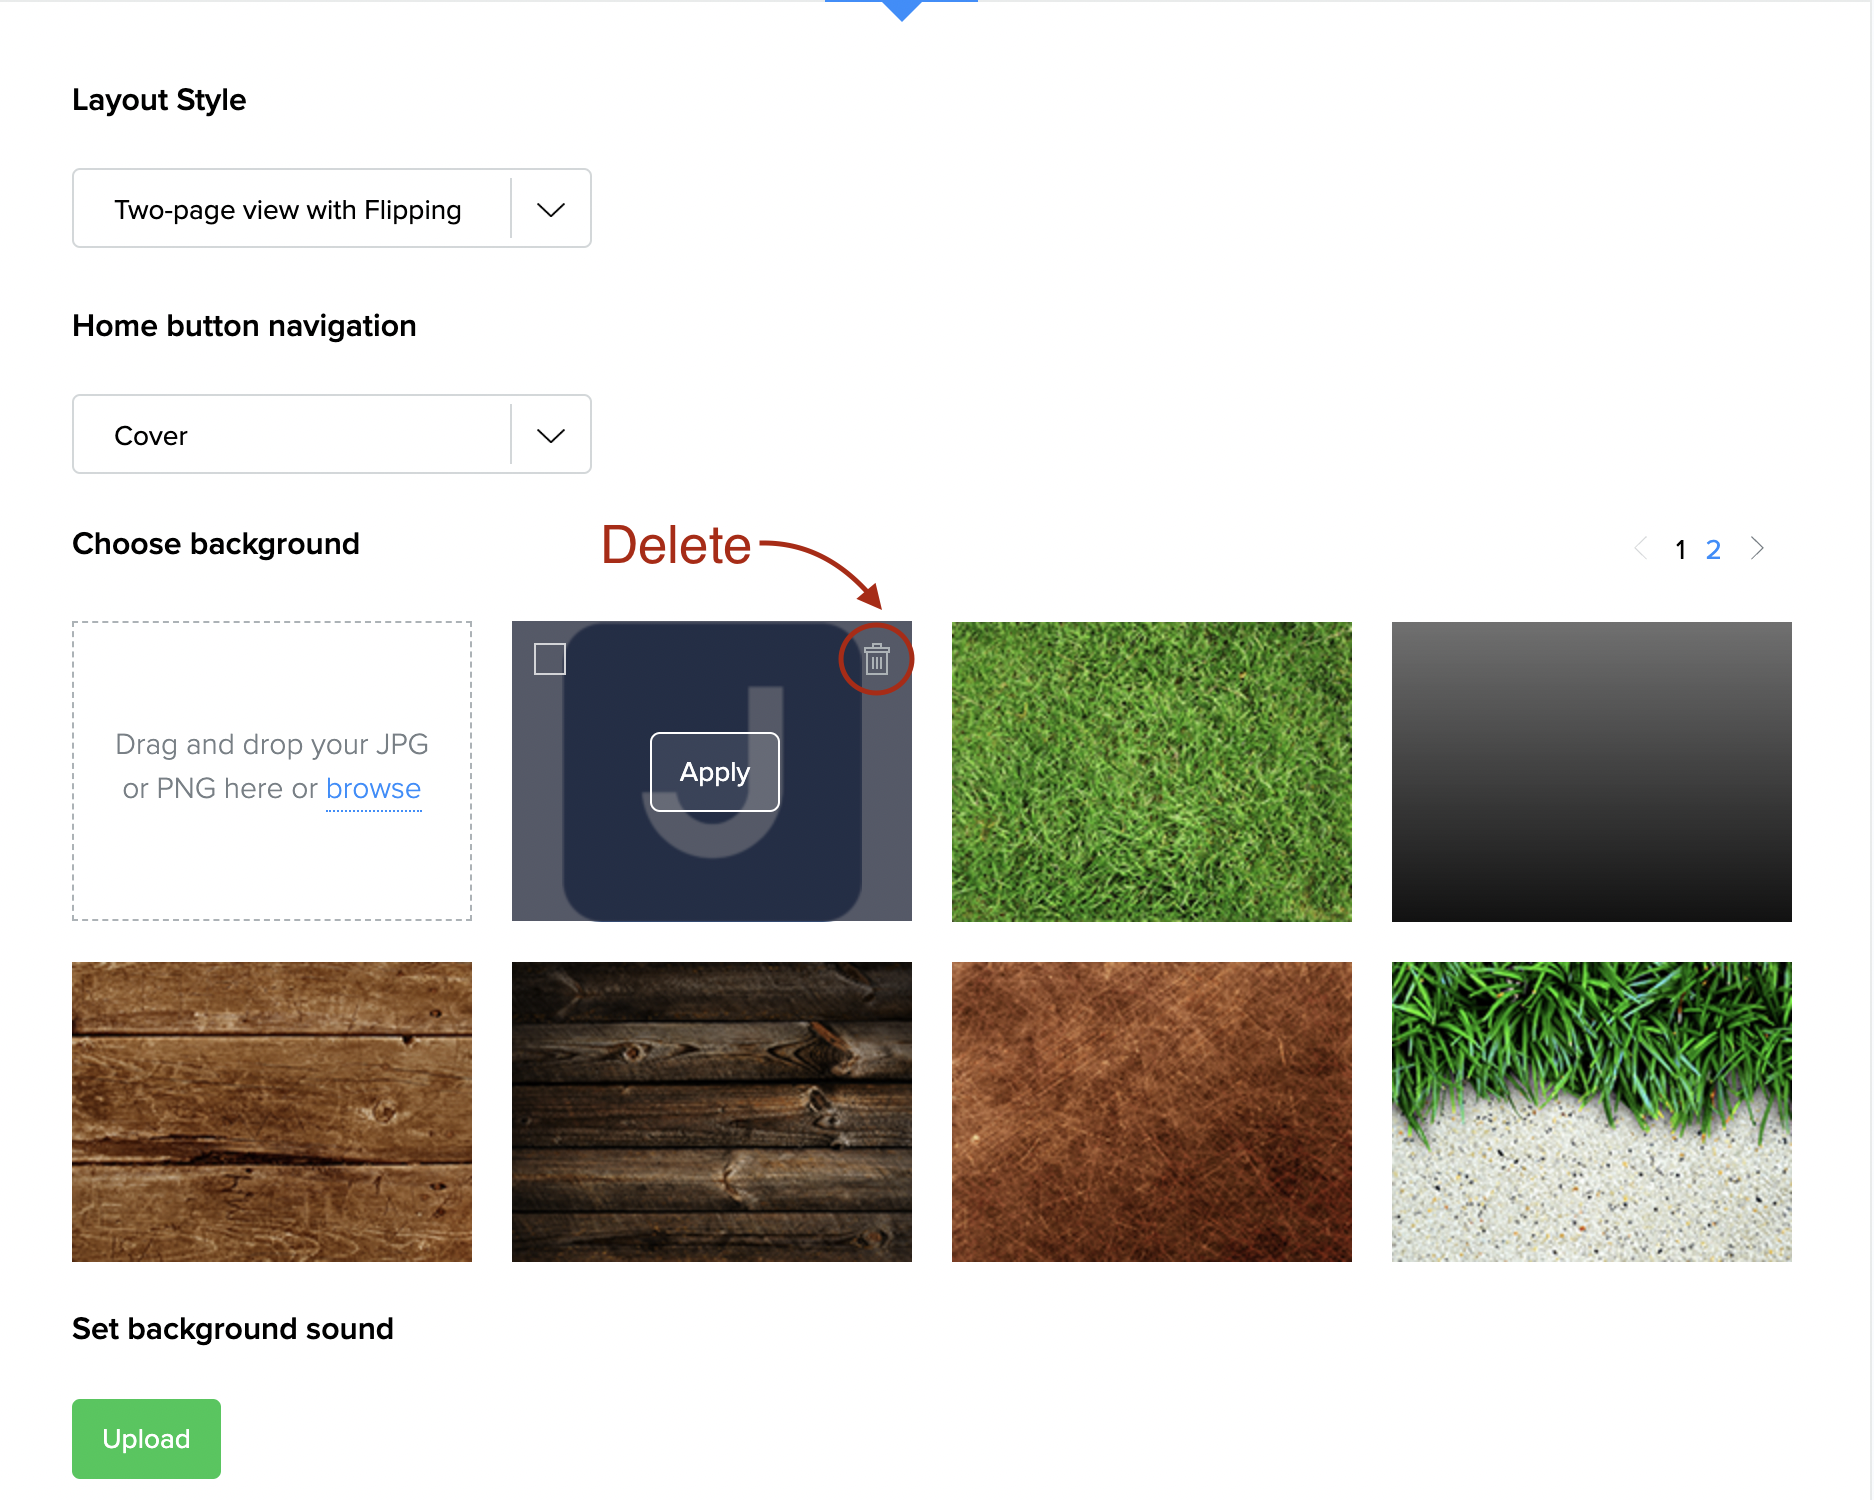This screenshot has height=1500, width=1874.
Task: Choose the dark gray gradient background
Action: click(x=1591, y=771)
